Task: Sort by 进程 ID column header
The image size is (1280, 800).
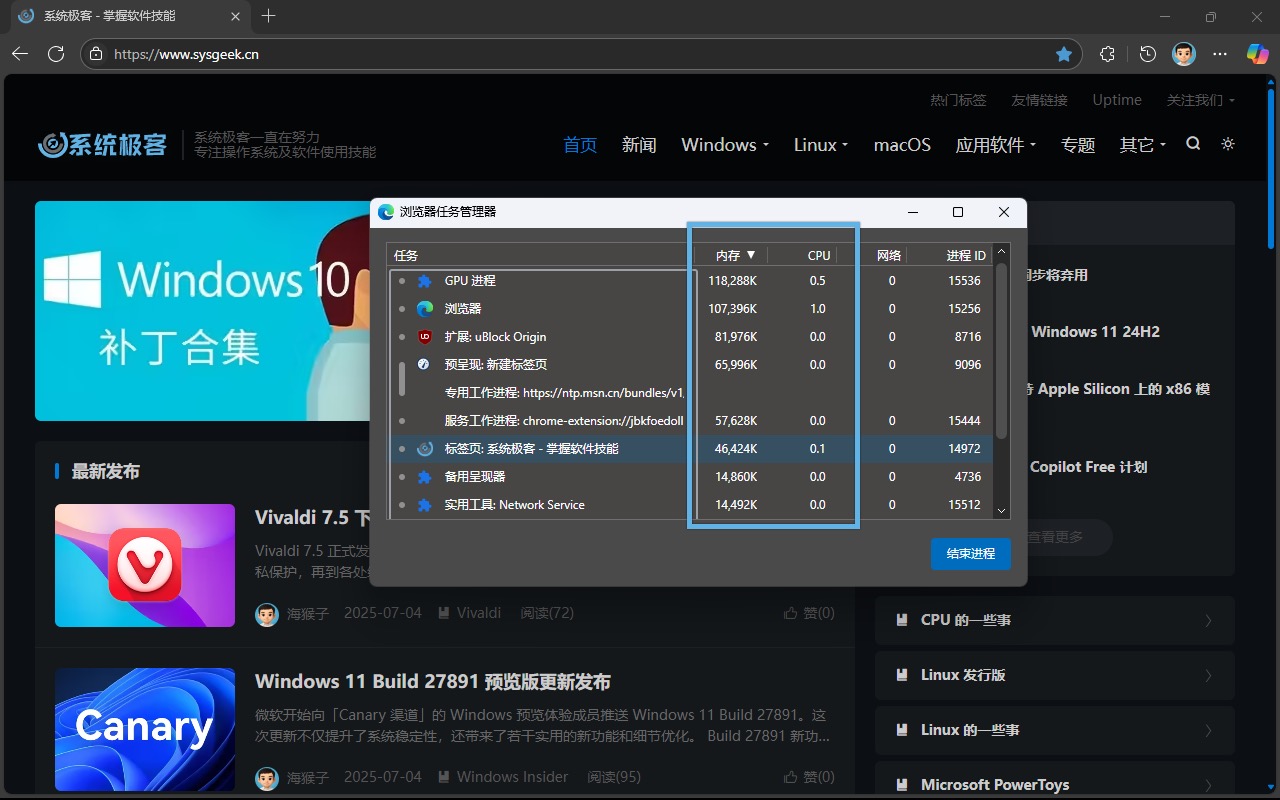Action: 966,255
